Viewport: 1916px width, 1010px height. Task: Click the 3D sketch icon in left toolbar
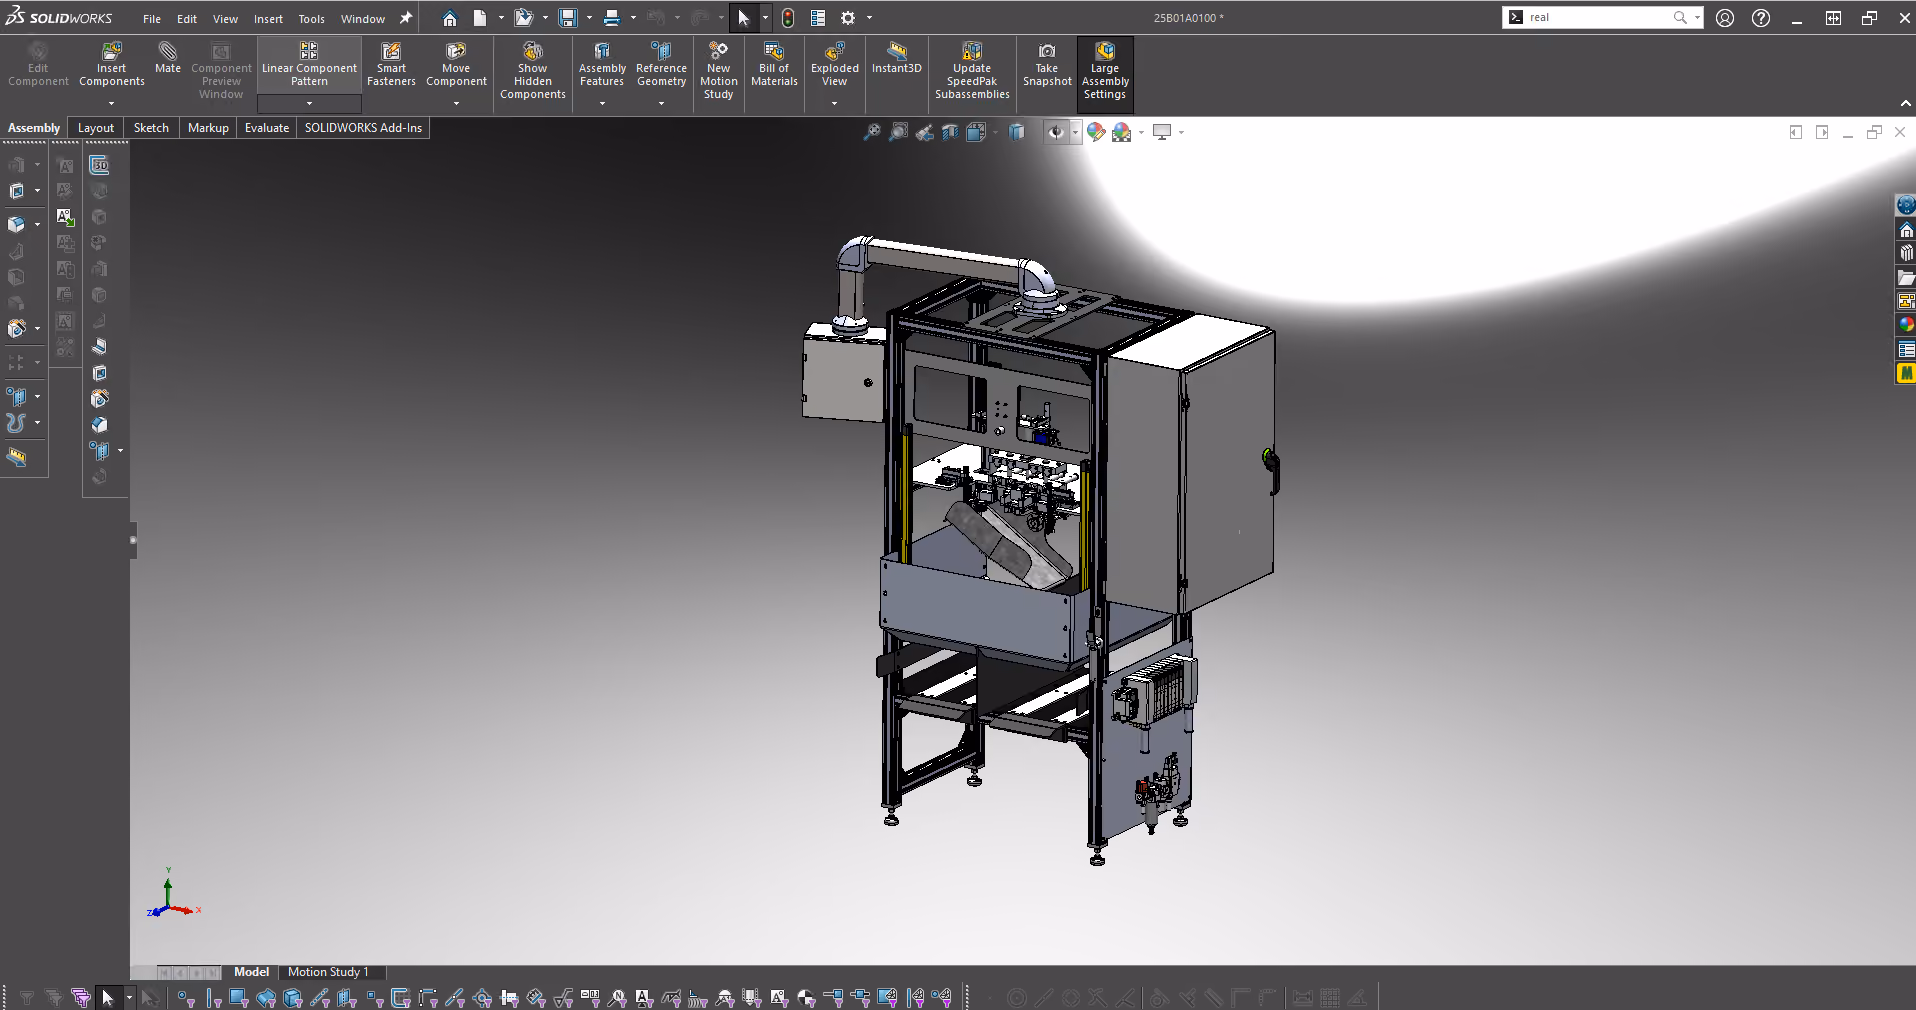pyautogui.click(x=99, y=165)
